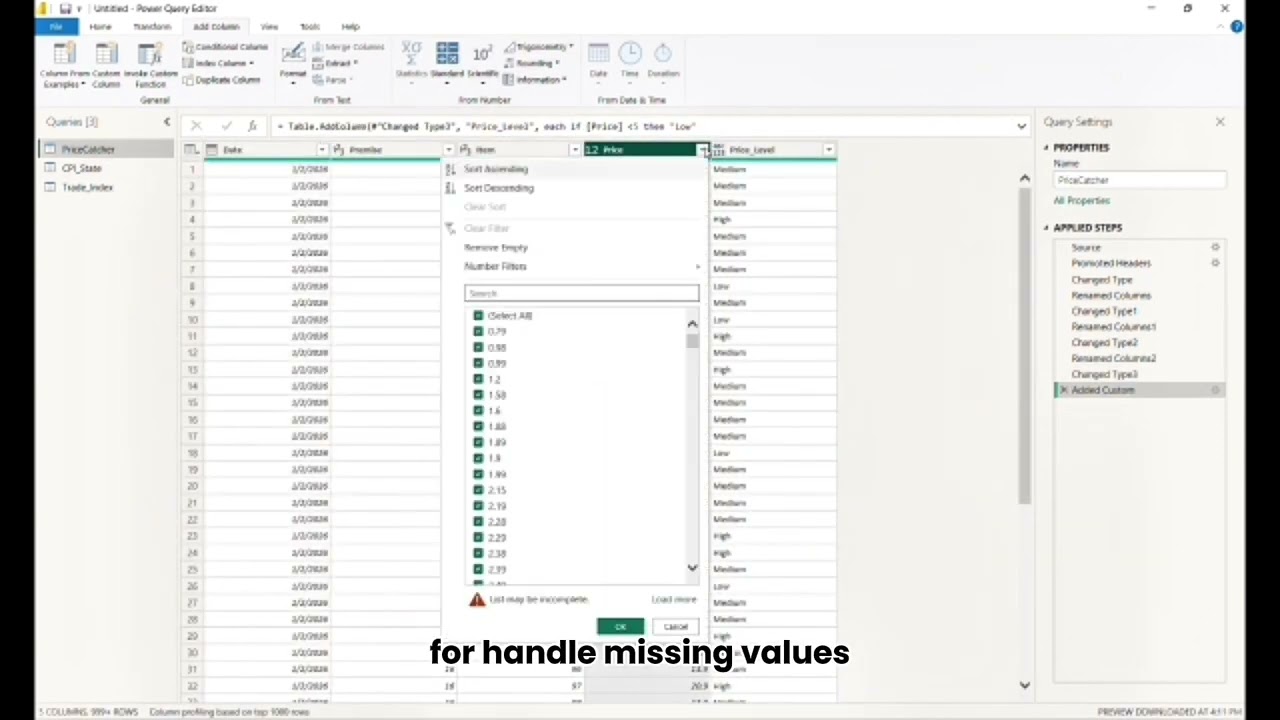Uncheck the 1.2 value checkbox
Viewport: 1280px width, 720px height.
478,380
